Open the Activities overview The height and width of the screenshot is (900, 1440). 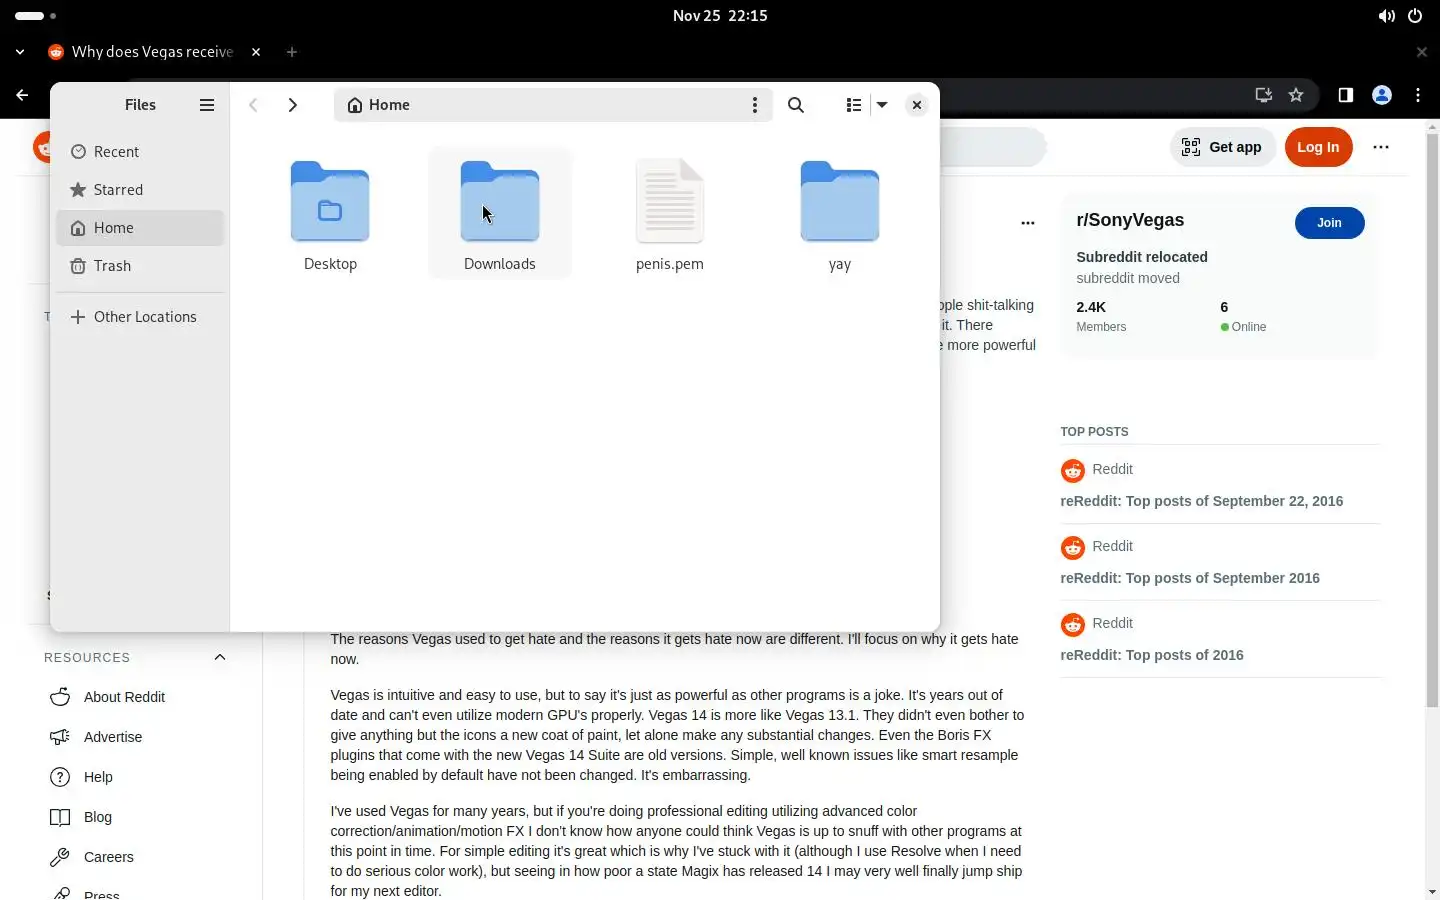pos(35,16)
